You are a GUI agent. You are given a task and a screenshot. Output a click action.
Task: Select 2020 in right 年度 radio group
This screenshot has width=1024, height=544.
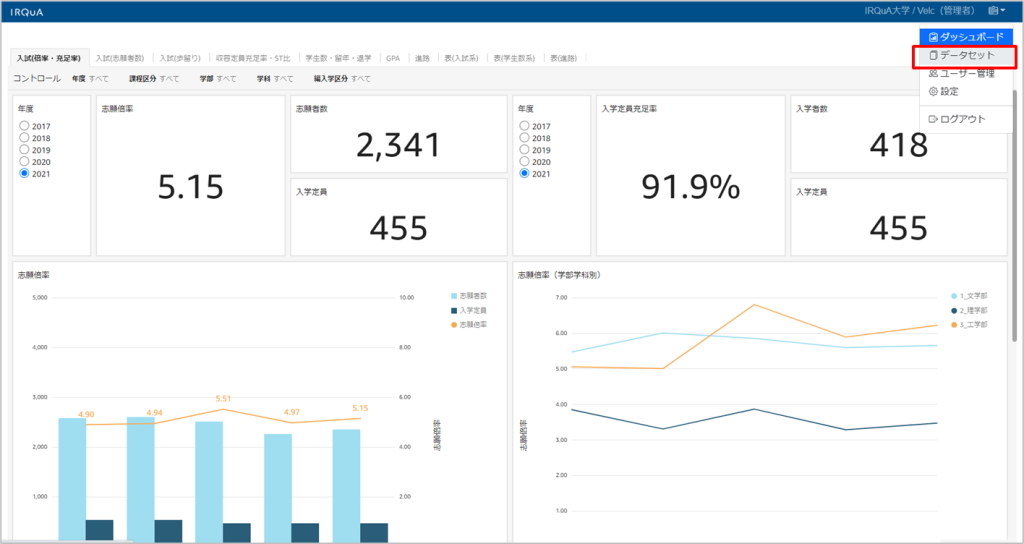(x=524, y=162)
